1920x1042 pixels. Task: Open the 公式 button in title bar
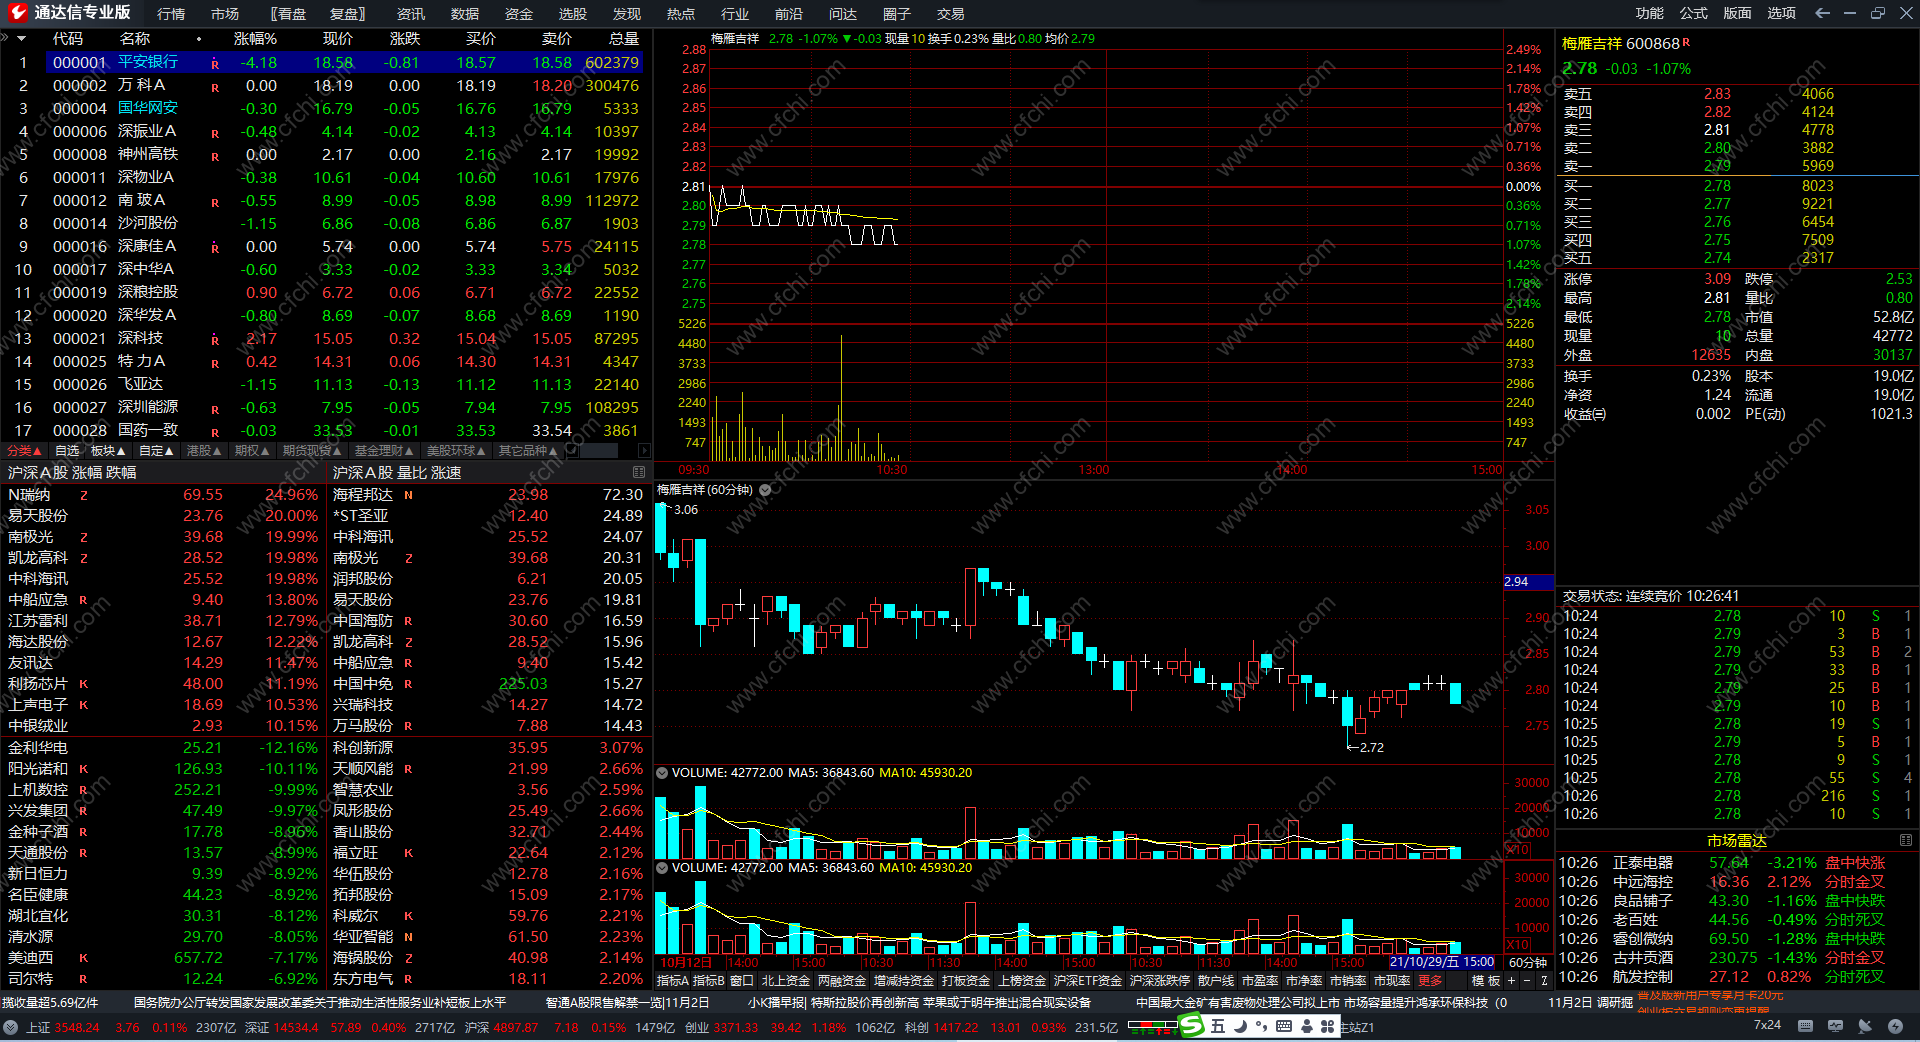point(1694,13)
